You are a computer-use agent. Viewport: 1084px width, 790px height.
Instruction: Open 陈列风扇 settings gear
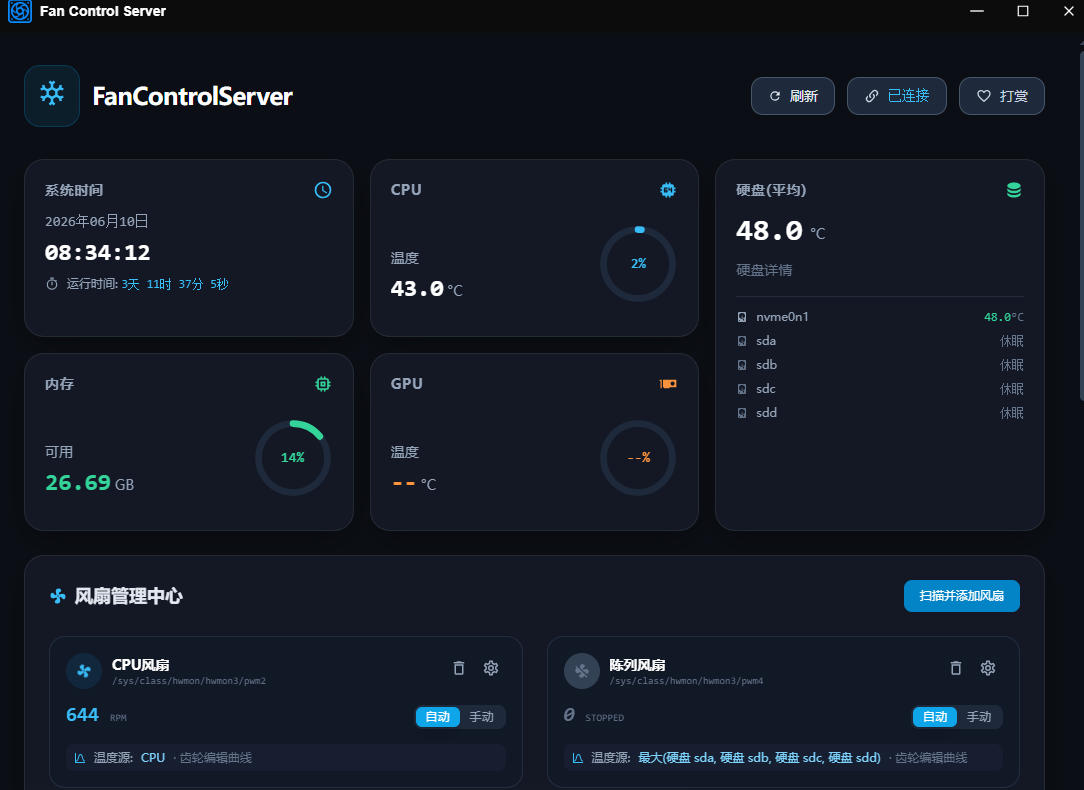tap(988, 668)
